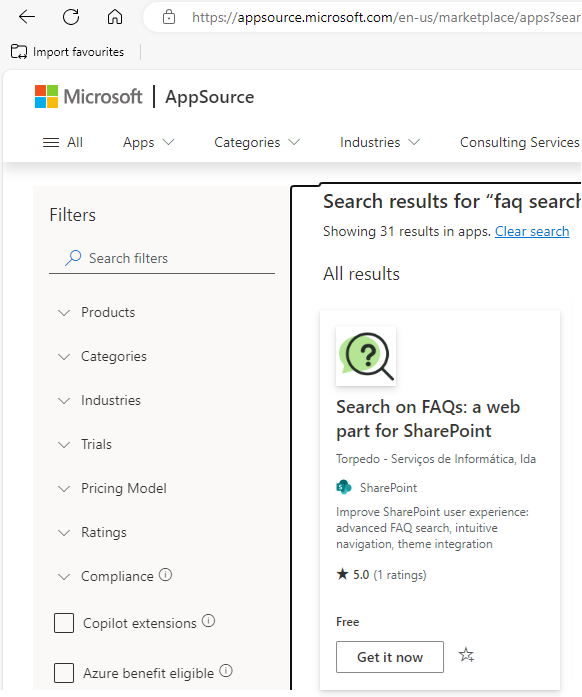Show info for Azure benefit eligible
The width and height of the screenshot is (582, 697).
pyautogui.click(x=226, y=670)
